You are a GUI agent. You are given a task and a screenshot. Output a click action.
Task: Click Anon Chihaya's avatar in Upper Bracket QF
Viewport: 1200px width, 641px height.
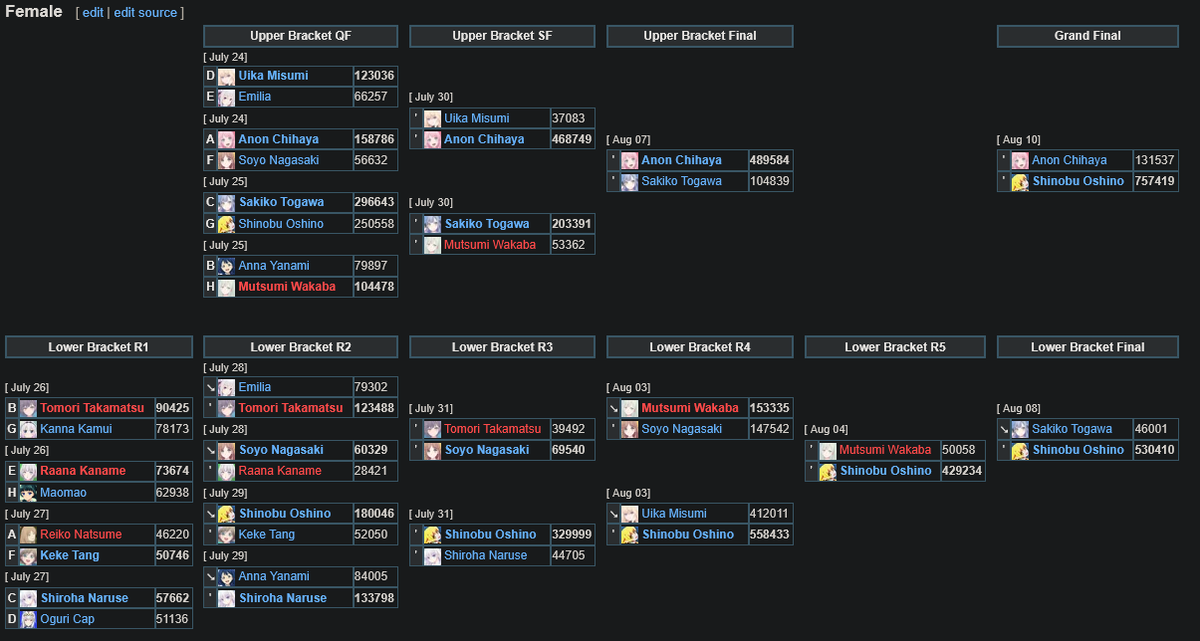[227, 140]
